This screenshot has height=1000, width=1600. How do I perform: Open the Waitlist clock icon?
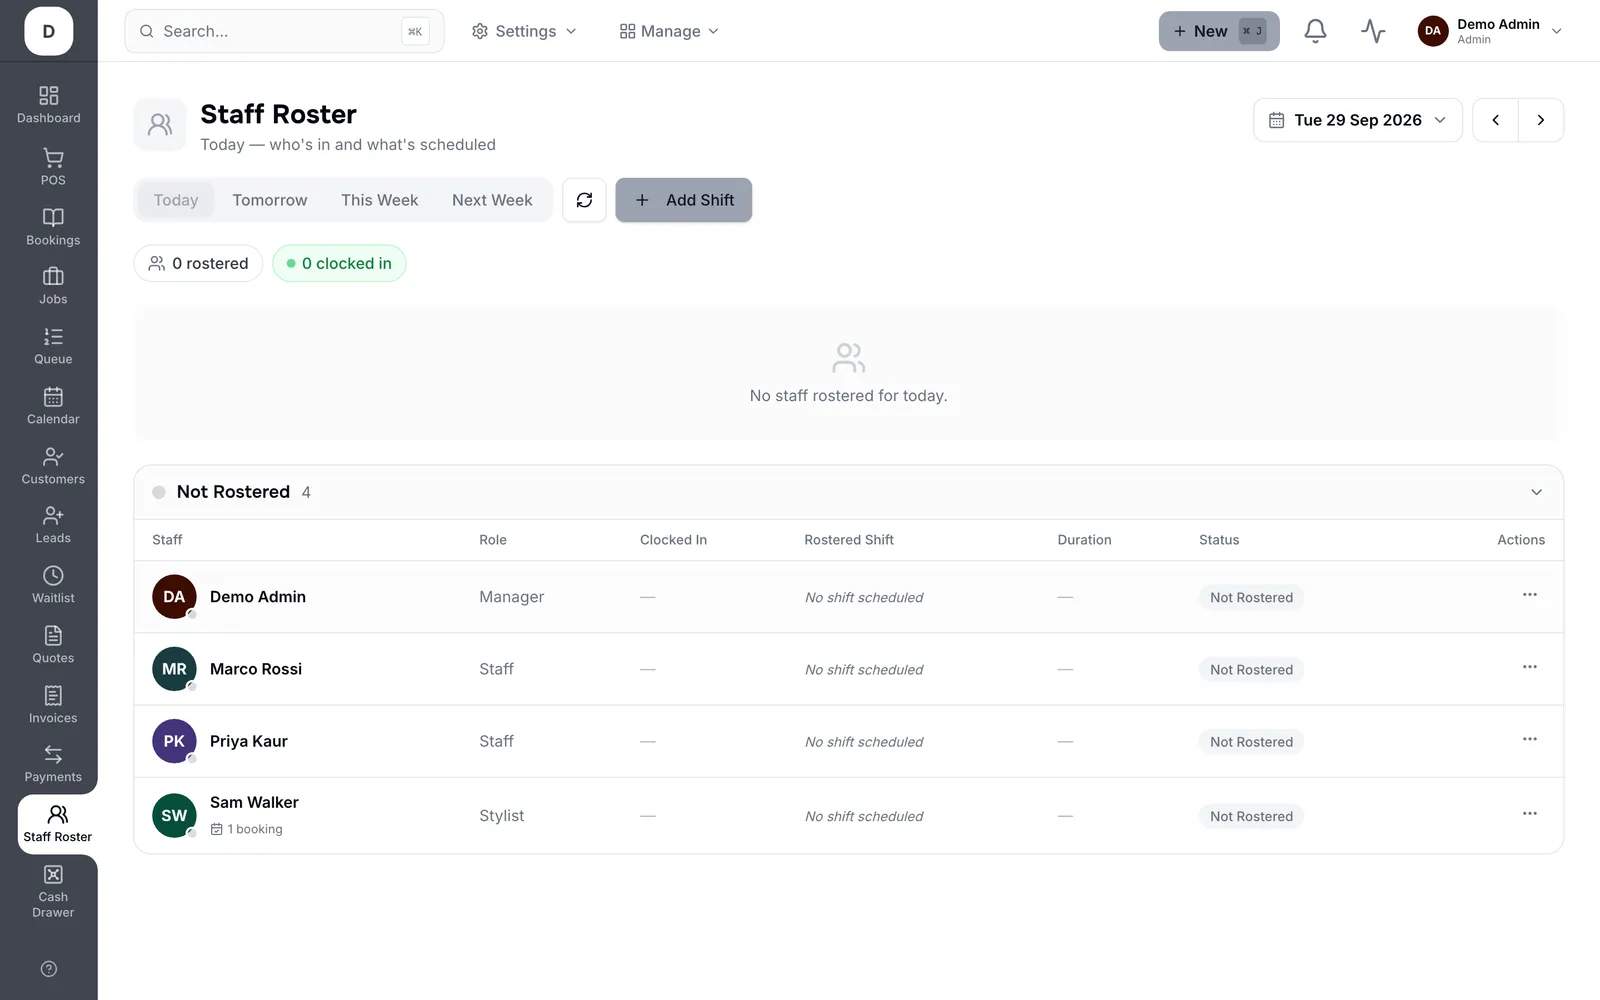pos(53,576)
